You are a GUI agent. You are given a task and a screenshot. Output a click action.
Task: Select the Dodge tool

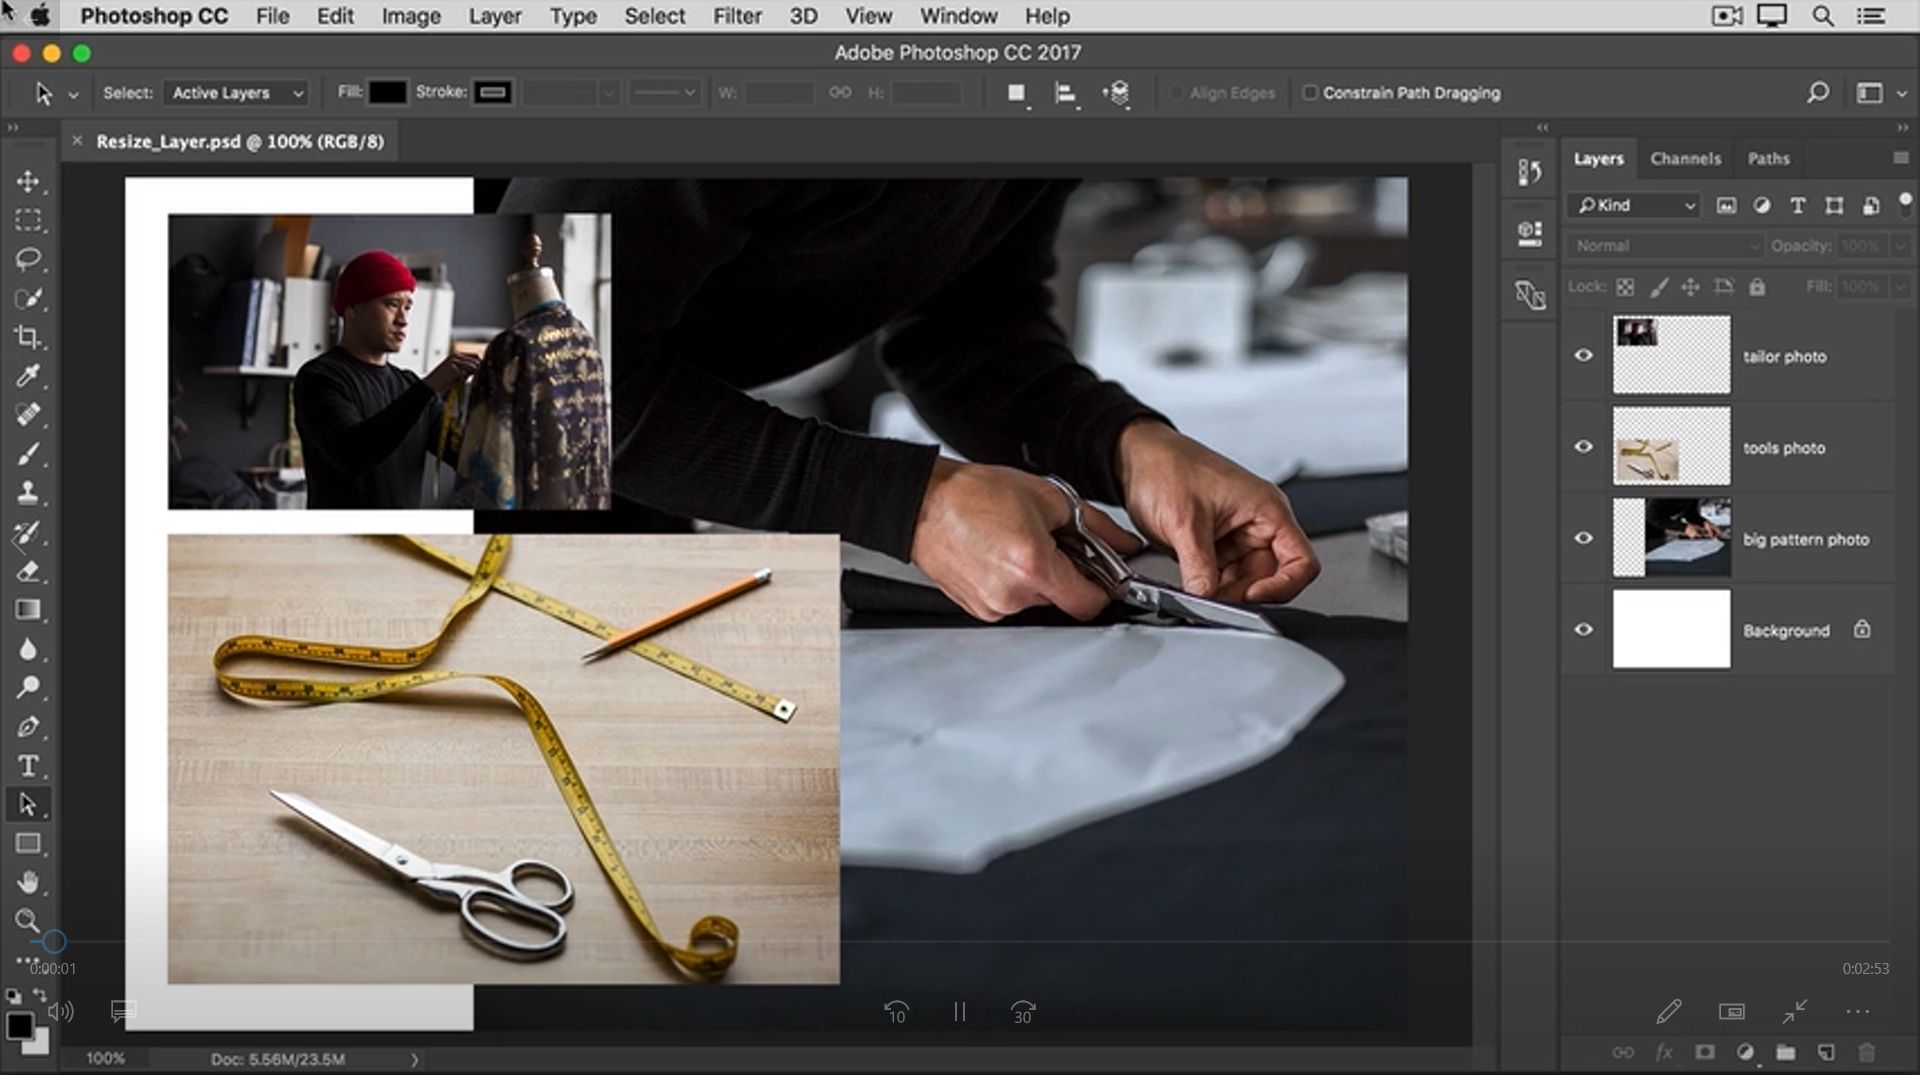pos(28,688)
